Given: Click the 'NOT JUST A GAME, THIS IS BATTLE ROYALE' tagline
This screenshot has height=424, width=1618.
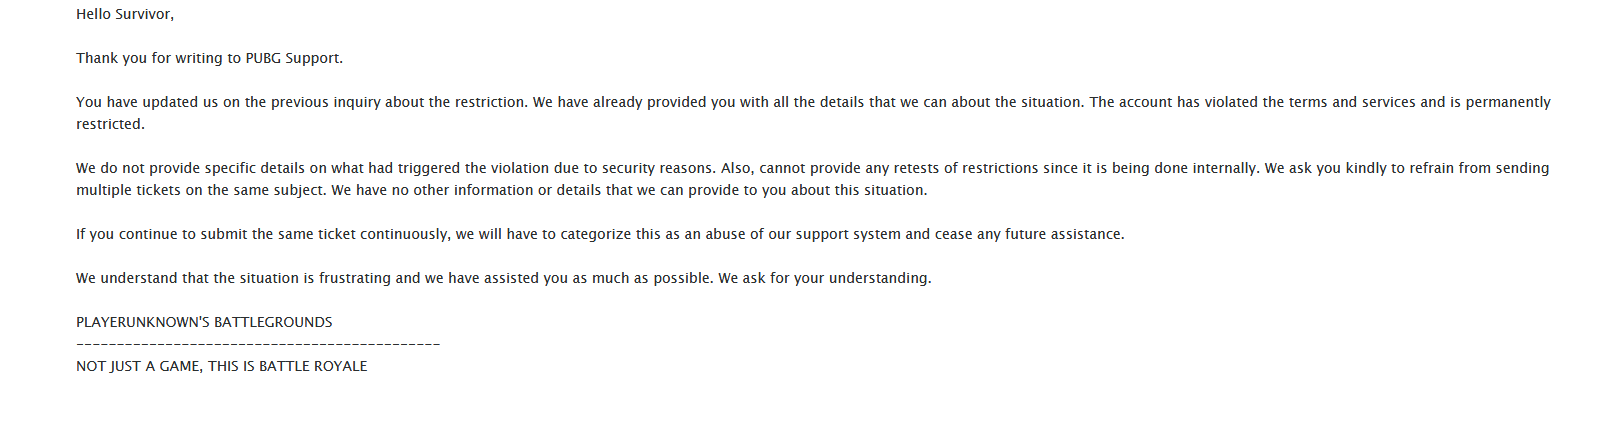Looking at the screenshot, I should 222,366.
